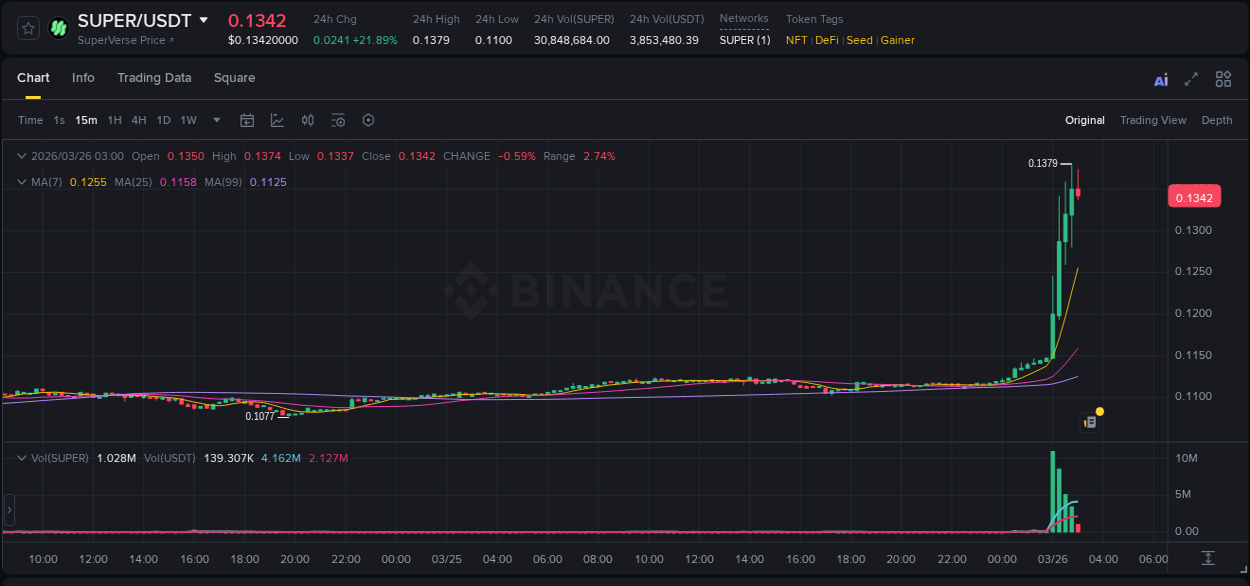This screenshot has height=586, width=1250.
Task: Switch chart to Trading View mode
Action: 1153,120
